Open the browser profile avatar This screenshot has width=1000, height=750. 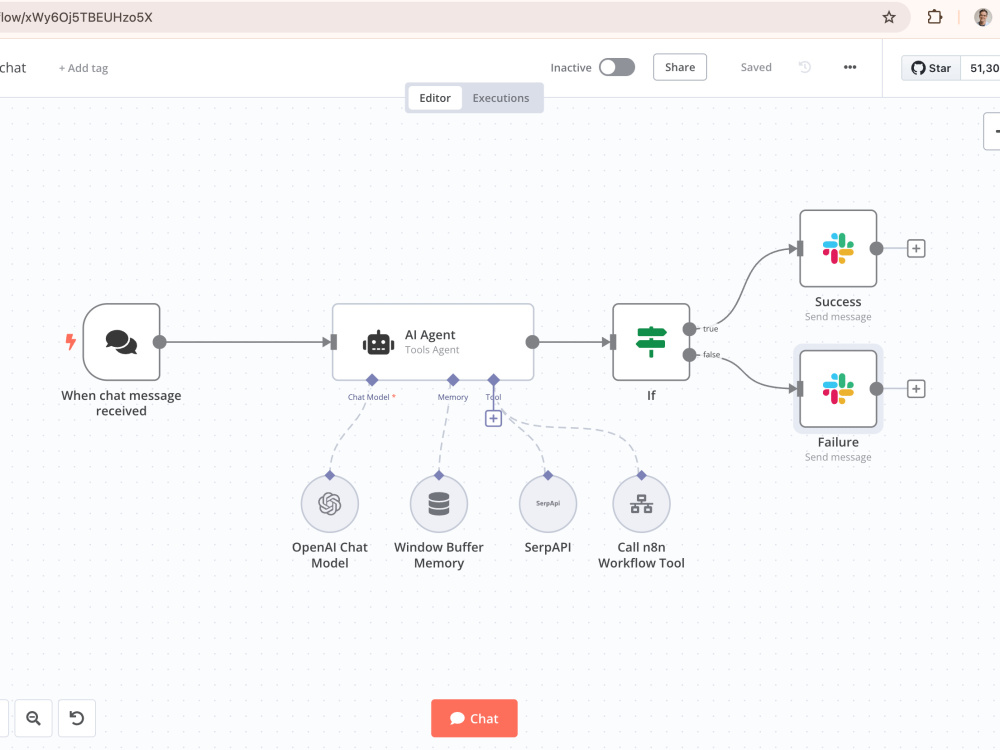(x=983, y=17)
